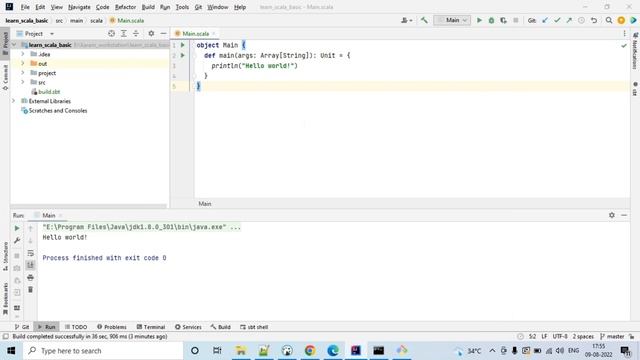640x360 pixels.
Task: Hide the Project panel with the minus icon
Action: pos(163,33)
